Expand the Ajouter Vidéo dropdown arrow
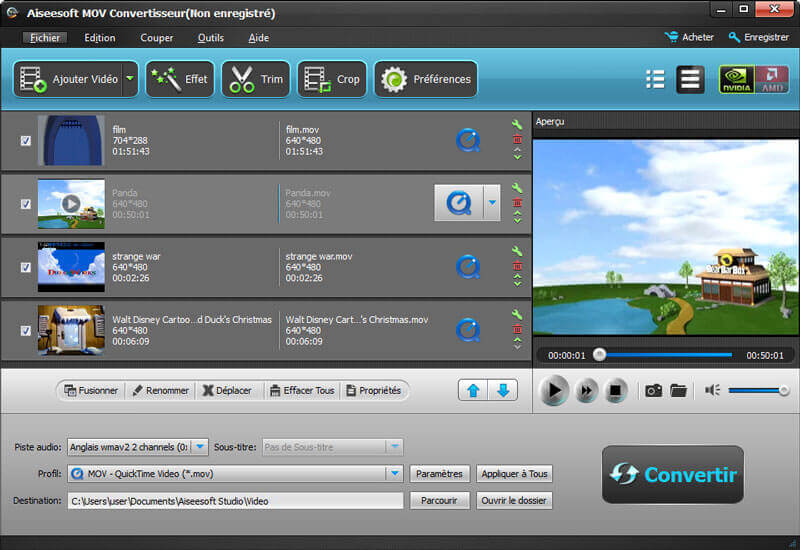800x550 pixels. click(130, 79)
